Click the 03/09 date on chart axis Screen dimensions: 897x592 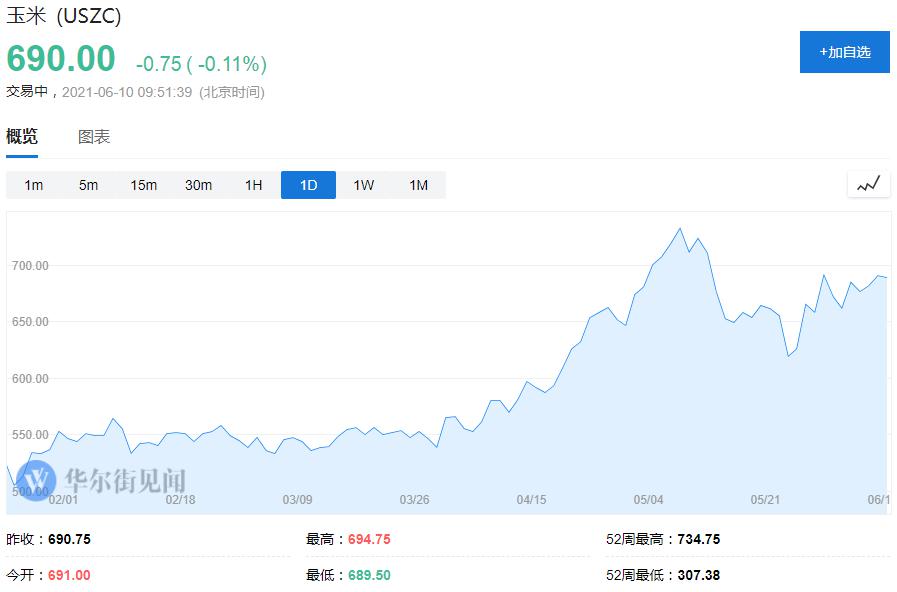(x=297, y=499)
